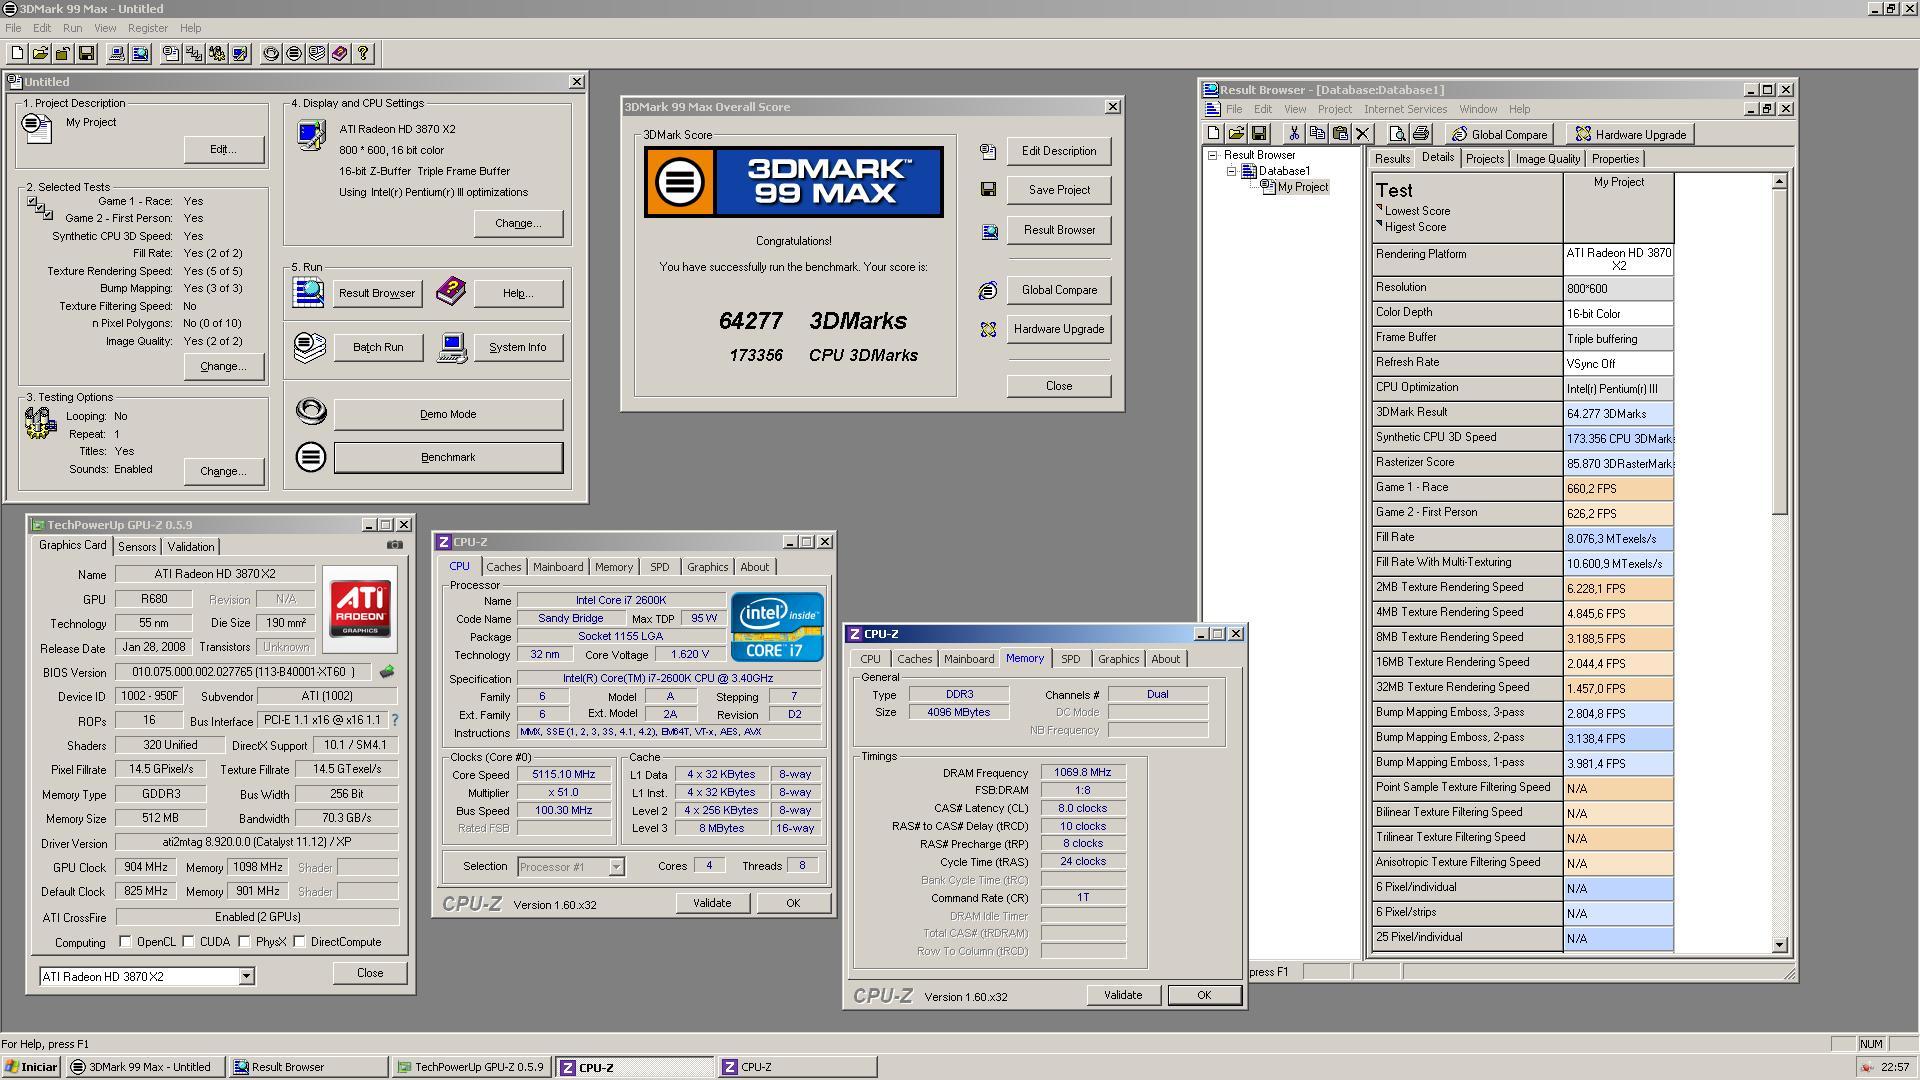
Task: Click the Cut scissors icon in Result Browser
Action: pyautogui.click(x=1294, y=134)
